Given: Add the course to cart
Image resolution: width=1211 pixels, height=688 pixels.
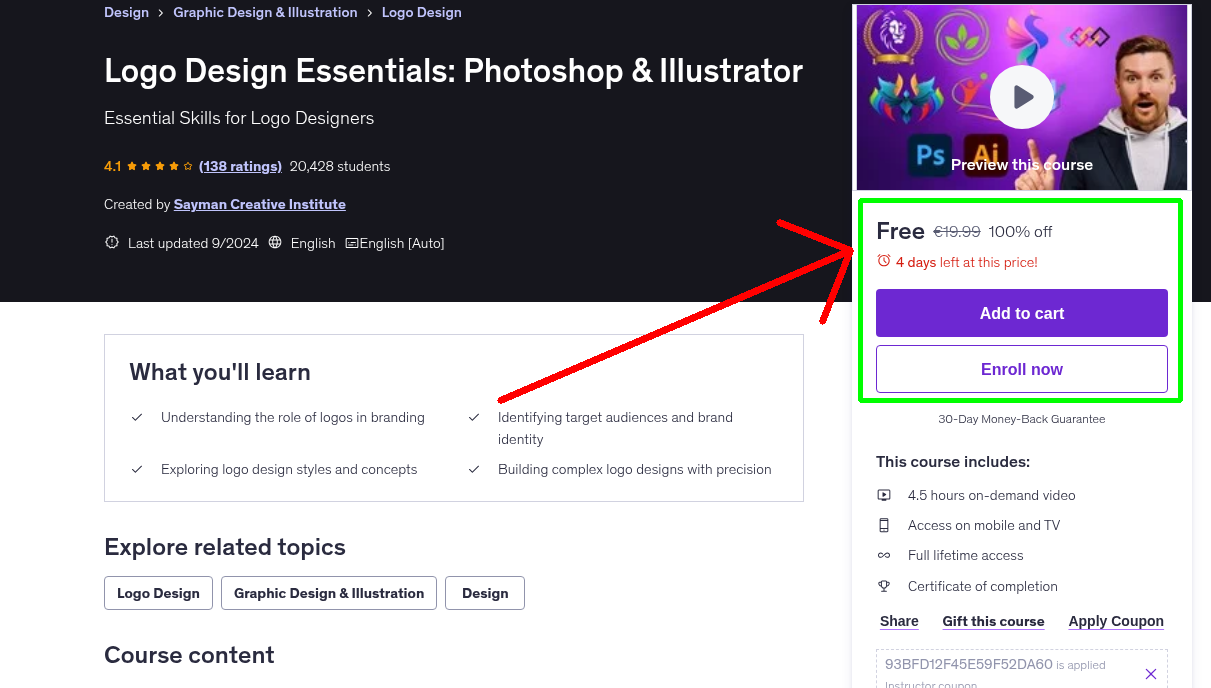Looking at the screenshot, I should 1021,312.
